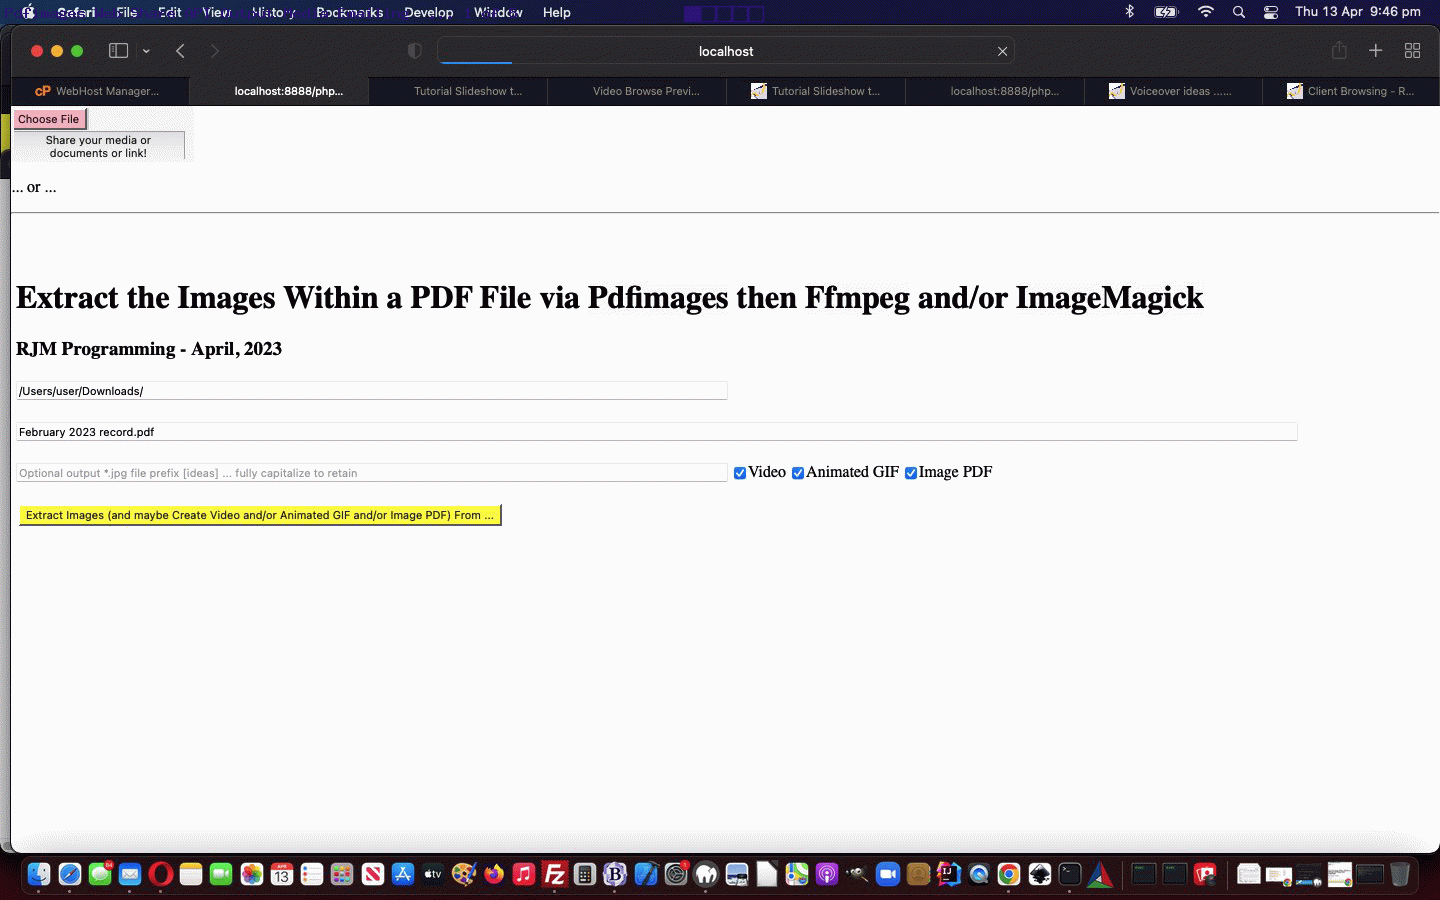The image size is (1440, 900).
Task: Go forward with the forward chevron
Action: [214, 51]
